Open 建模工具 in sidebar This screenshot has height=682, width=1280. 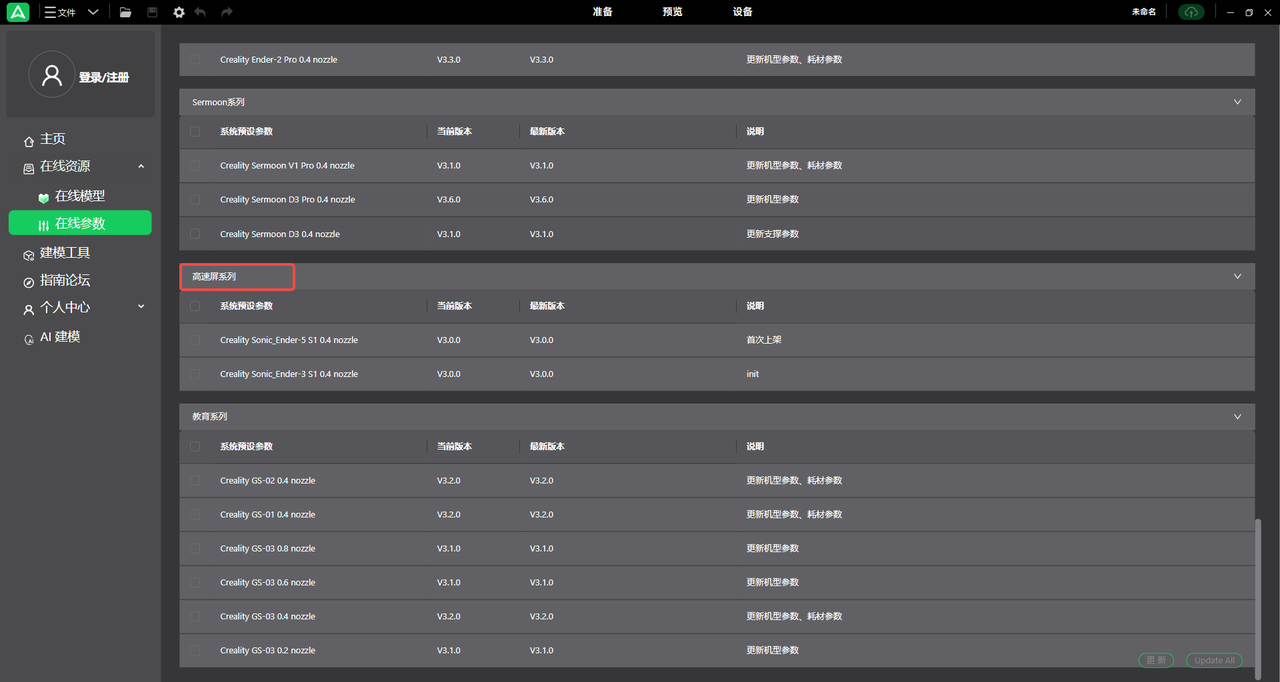[65, 253]
